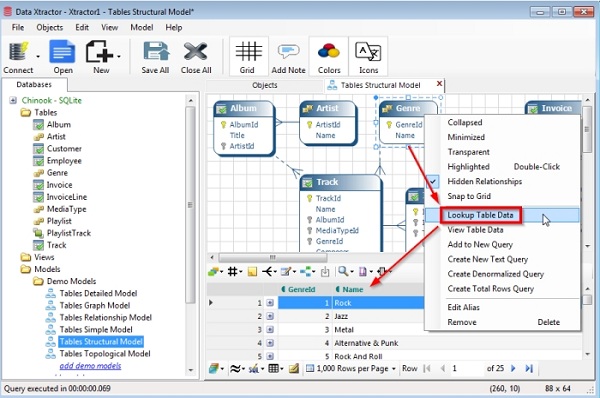The height and width of the screenshot is (398, 600).
Task: Click the table grid icon in results toolbar
Action: 273,369
